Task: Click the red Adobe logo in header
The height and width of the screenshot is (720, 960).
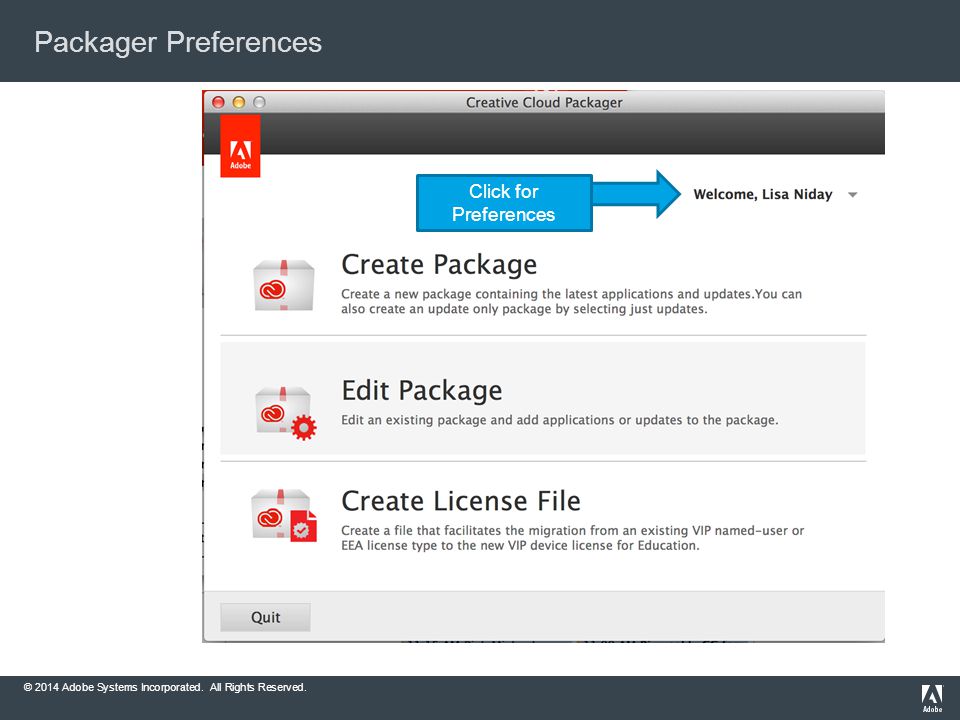Action: coord(240,147)
